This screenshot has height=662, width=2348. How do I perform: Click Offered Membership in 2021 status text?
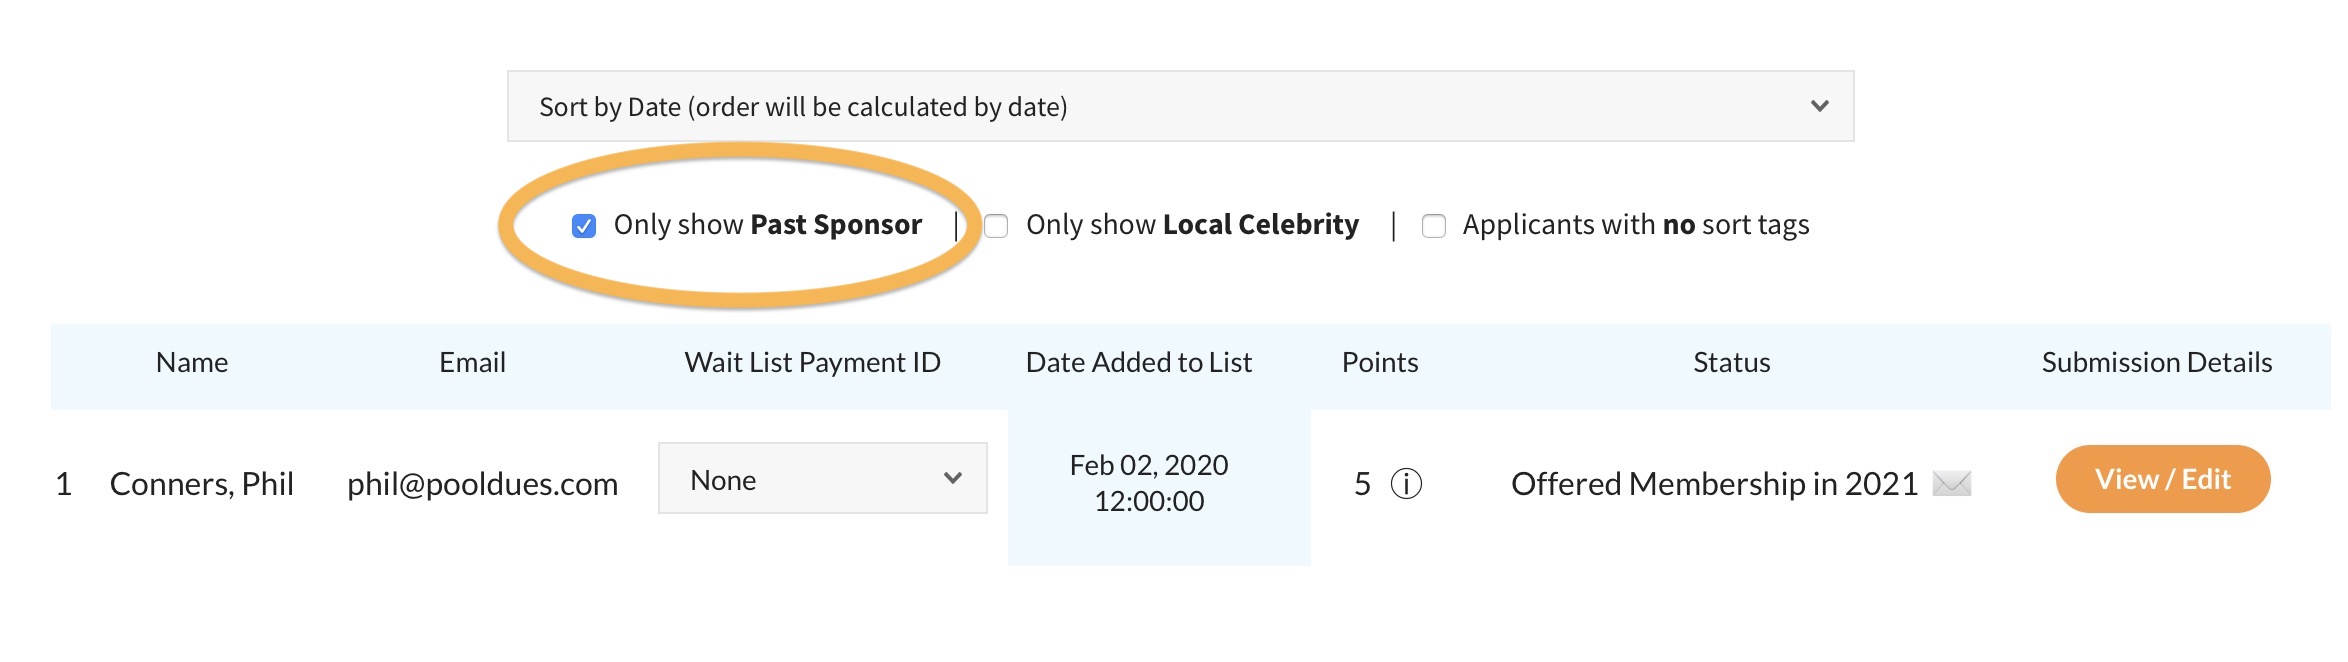coord(1714,484)
